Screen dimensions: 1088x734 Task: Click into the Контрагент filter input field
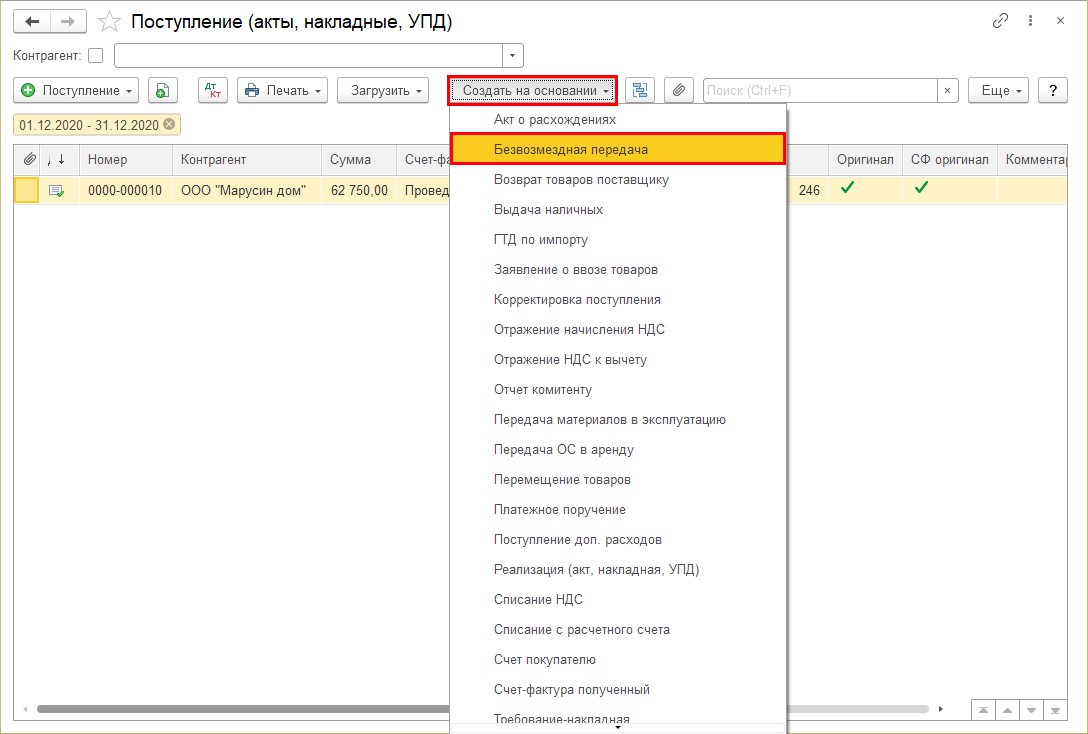click(308, 56)
